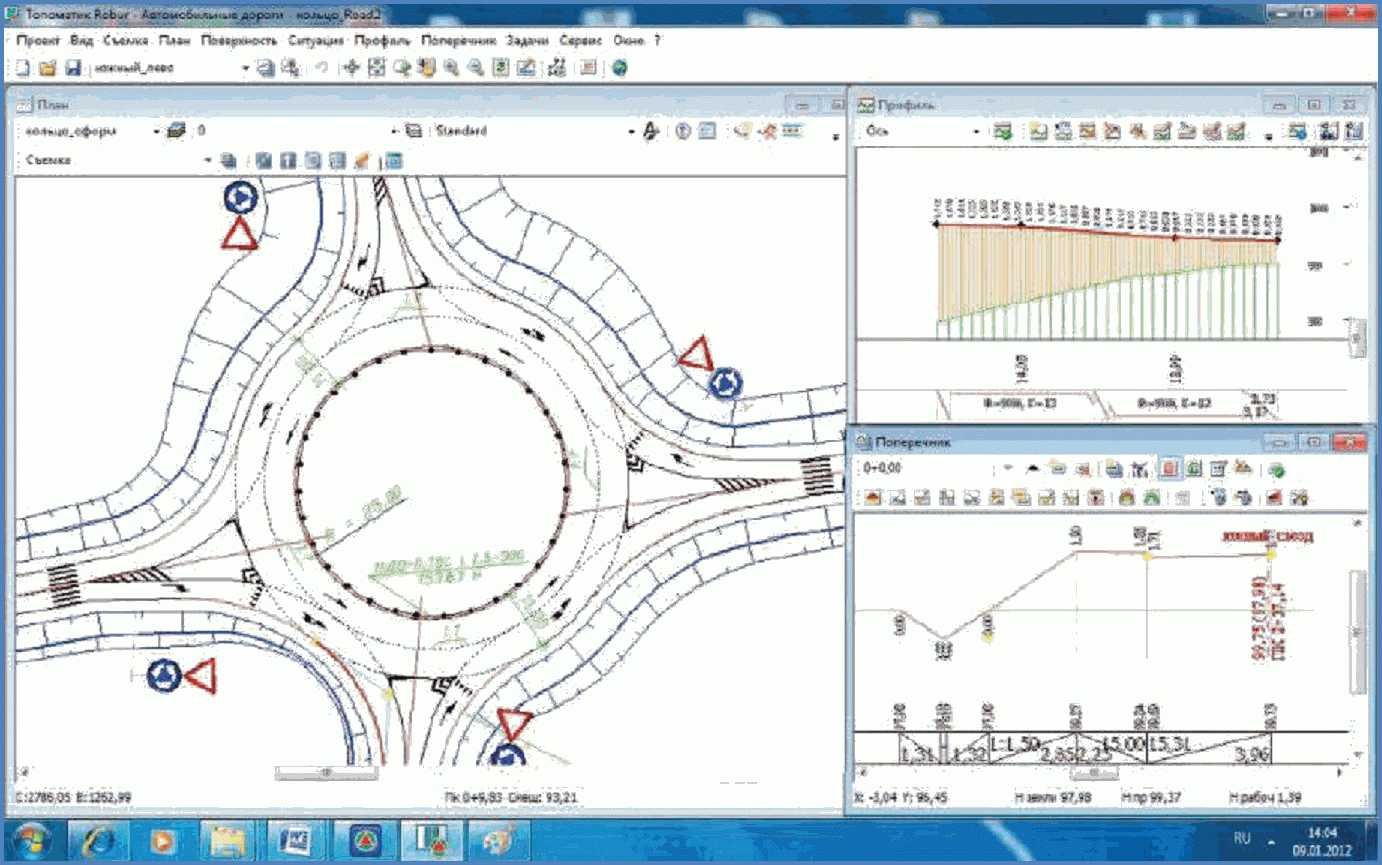Open the Съемка dropdown in План toolbar
Image resolution: width=1382 pixels, height=865 pixels.
208,160
